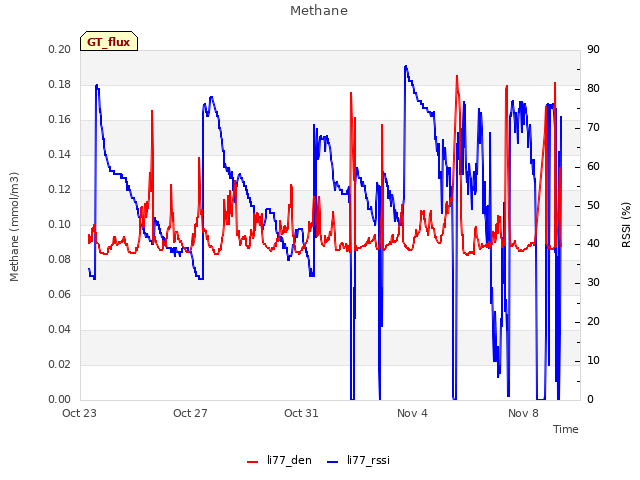Click the 0.18 methane axis value

[x=60, y=84]
